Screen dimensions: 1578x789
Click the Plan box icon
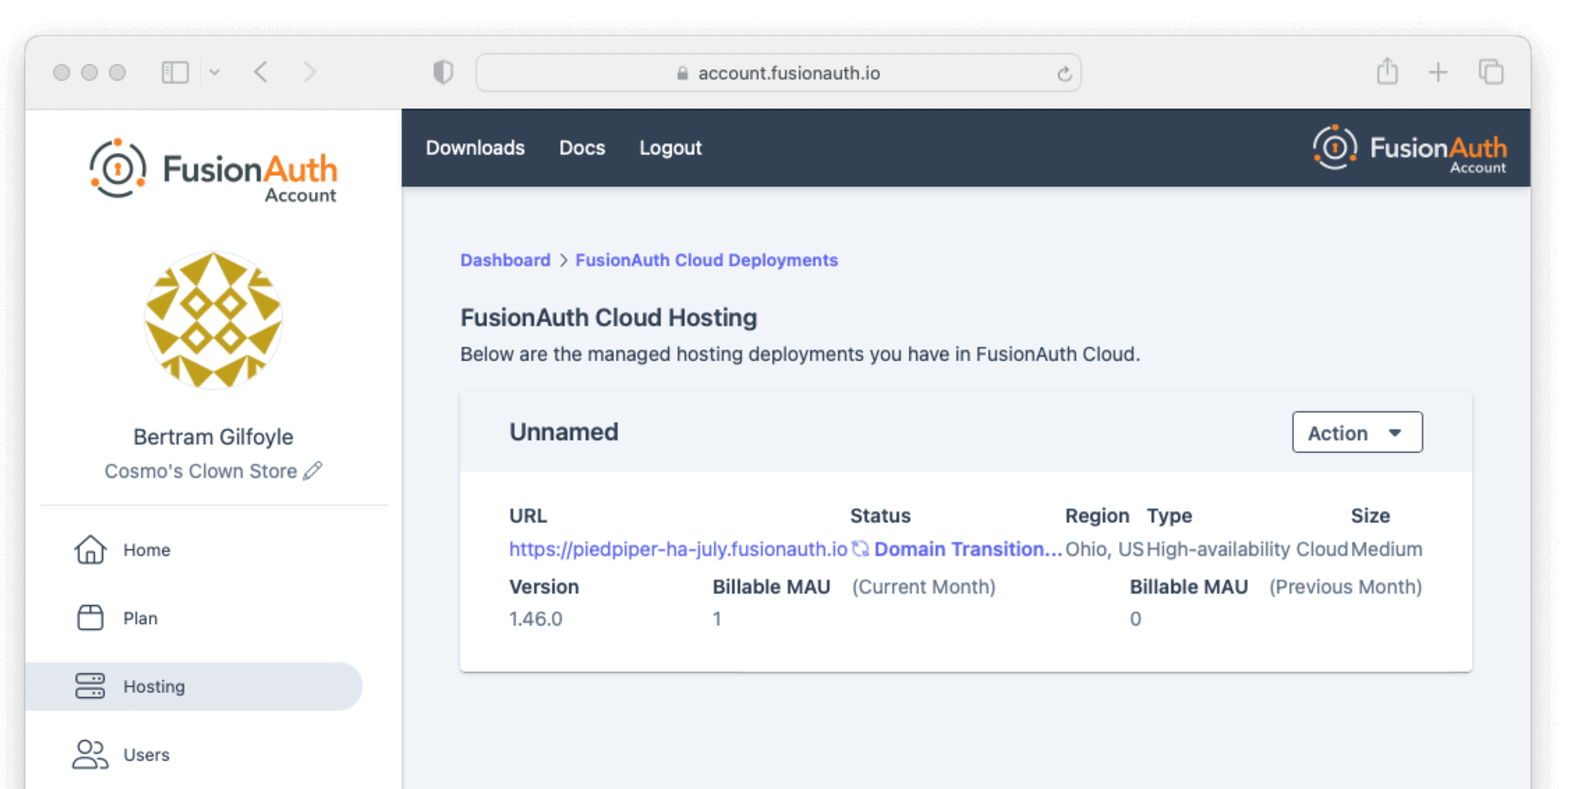pyautogui.click(x=90, y=617)
